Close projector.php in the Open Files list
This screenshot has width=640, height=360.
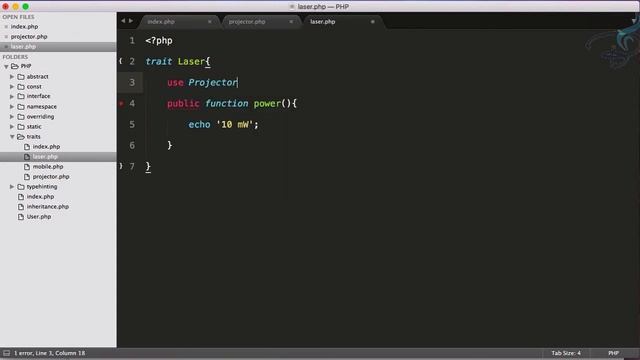(x=6, y=37)
